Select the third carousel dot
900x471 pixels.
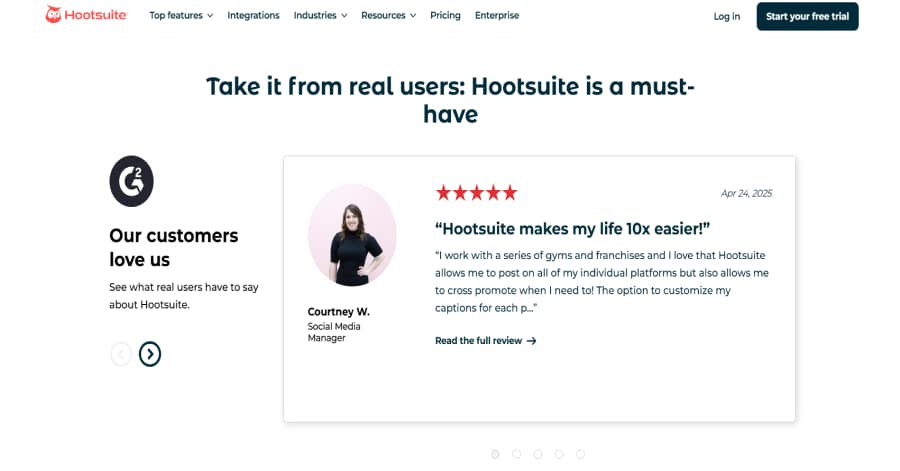(538, 454)
